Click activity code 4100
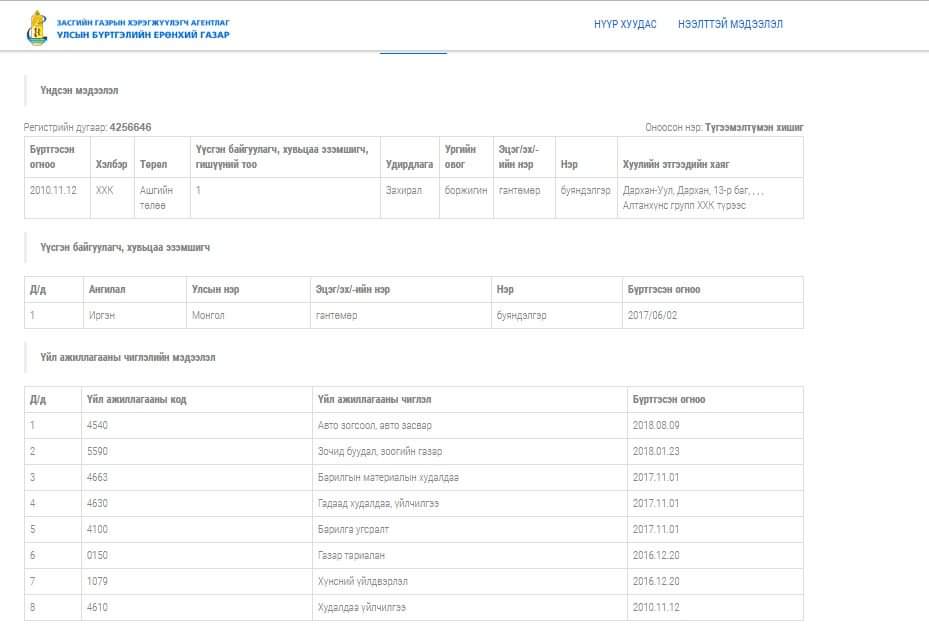This screenshot has width=929, height=625. tap(97, 530)
